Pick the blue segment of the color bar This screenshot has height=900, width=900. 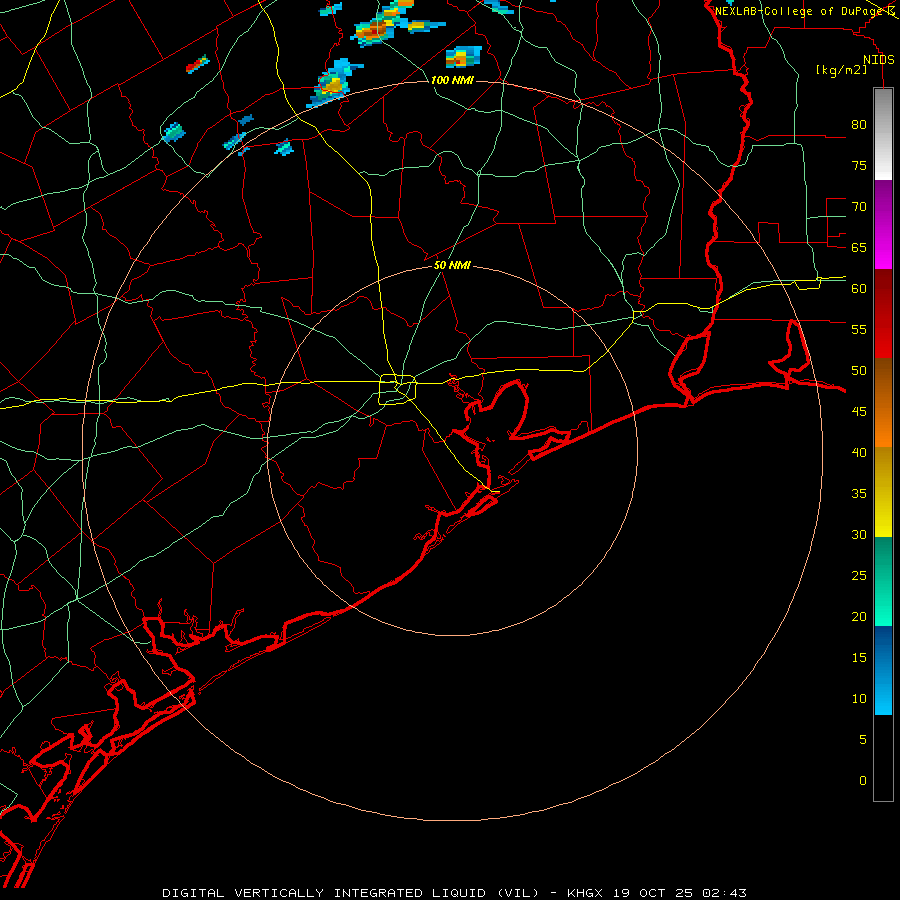pos(883,670)
